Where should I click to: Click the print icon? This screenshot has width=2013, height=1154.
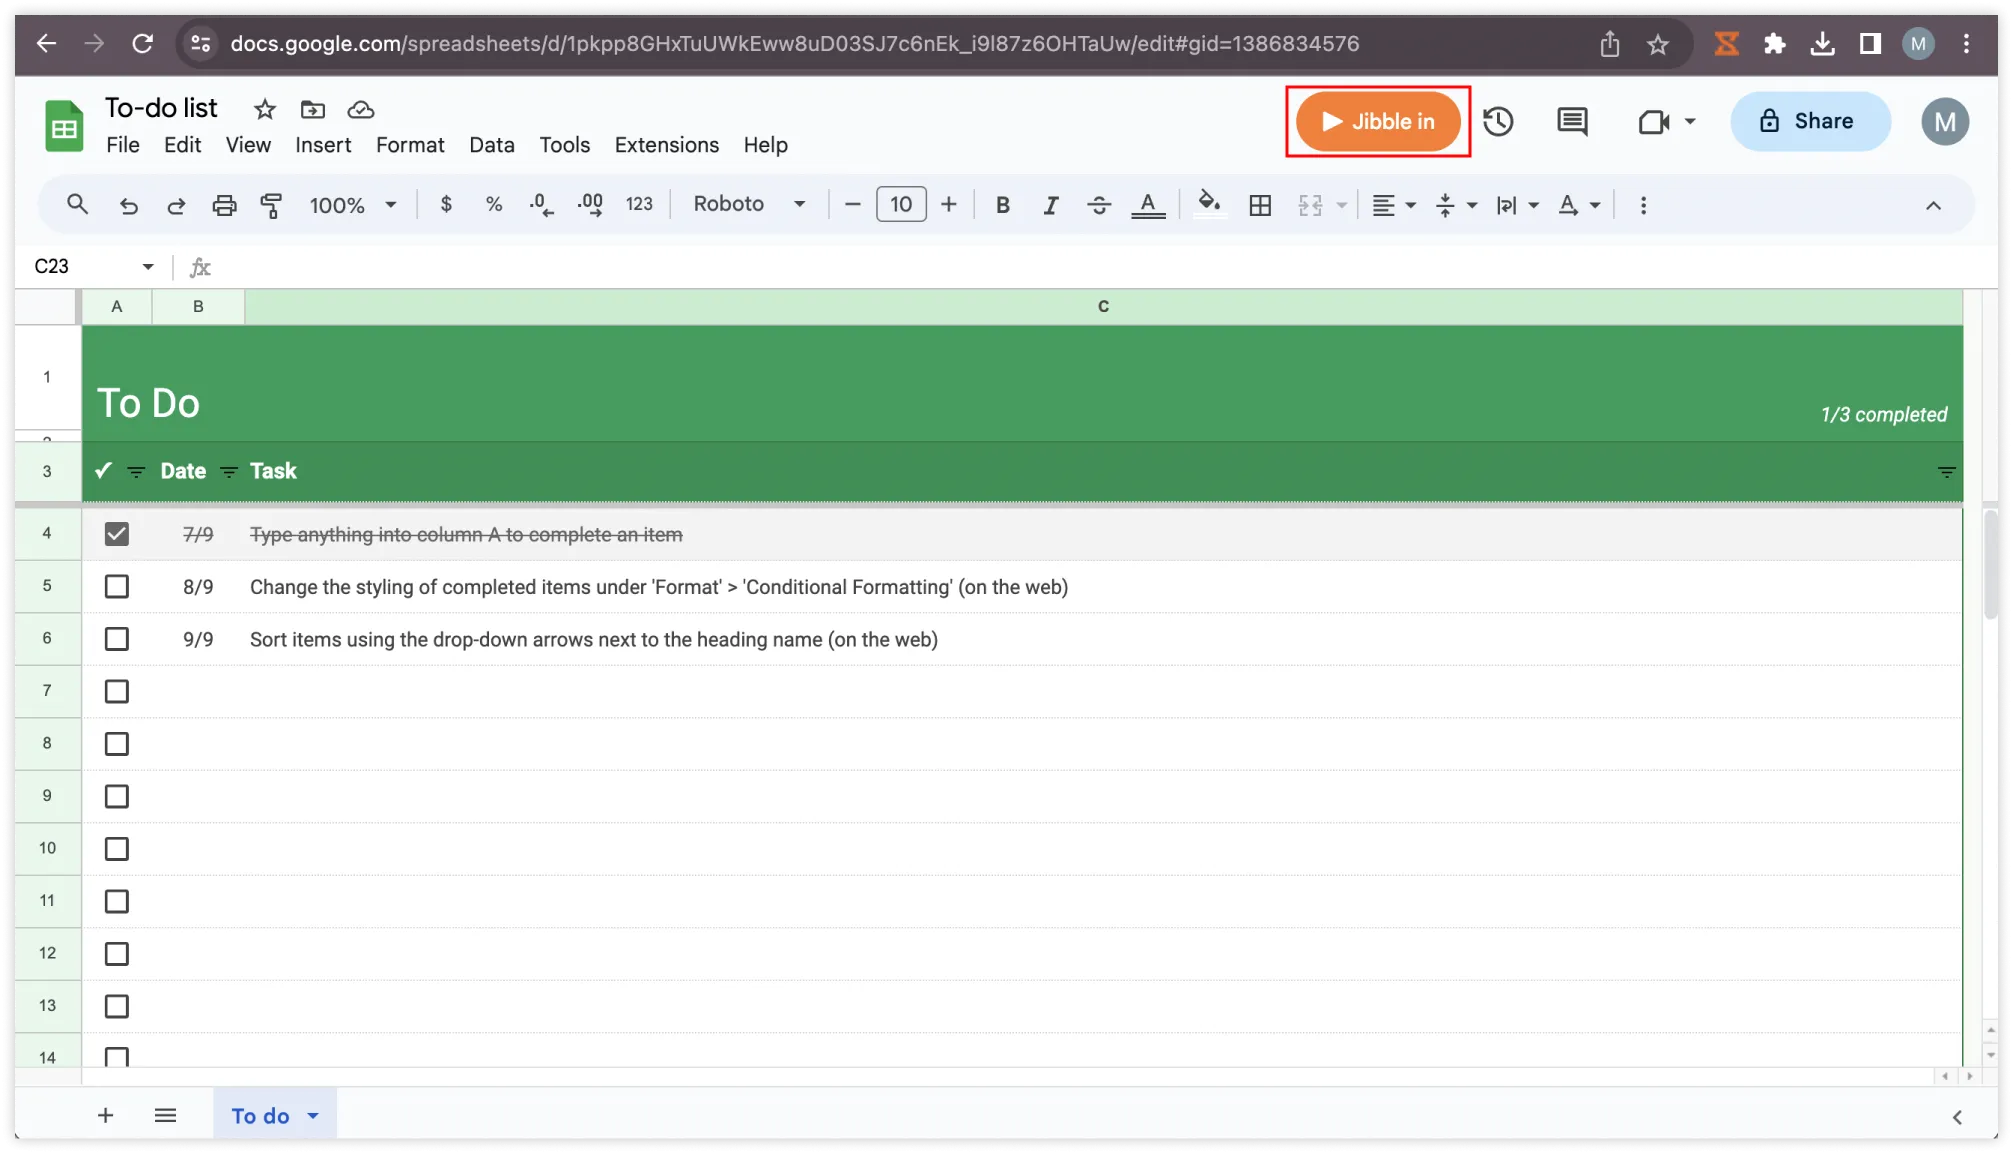[x=224, y=205]
